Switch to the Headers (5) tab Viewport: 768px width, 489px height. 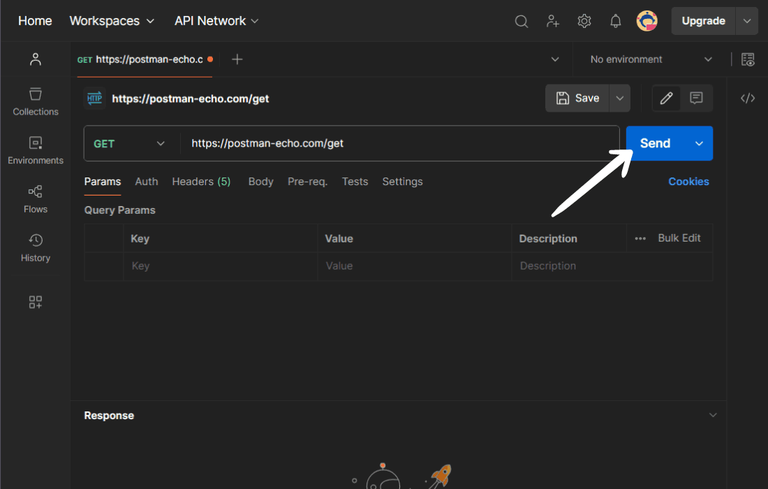pos(201,182)
